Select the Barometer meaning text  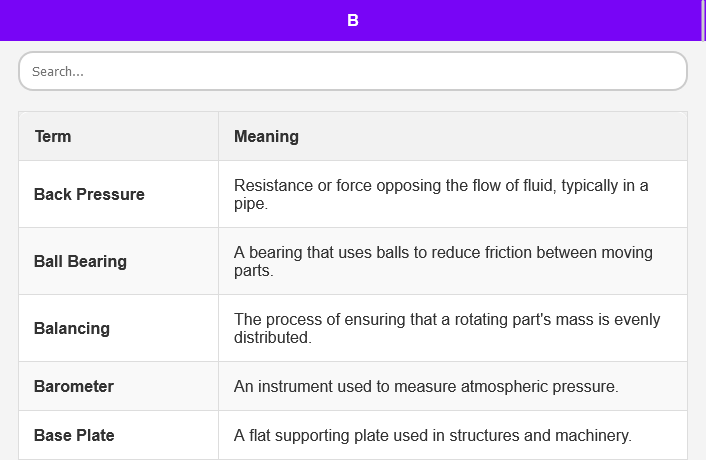426,386
